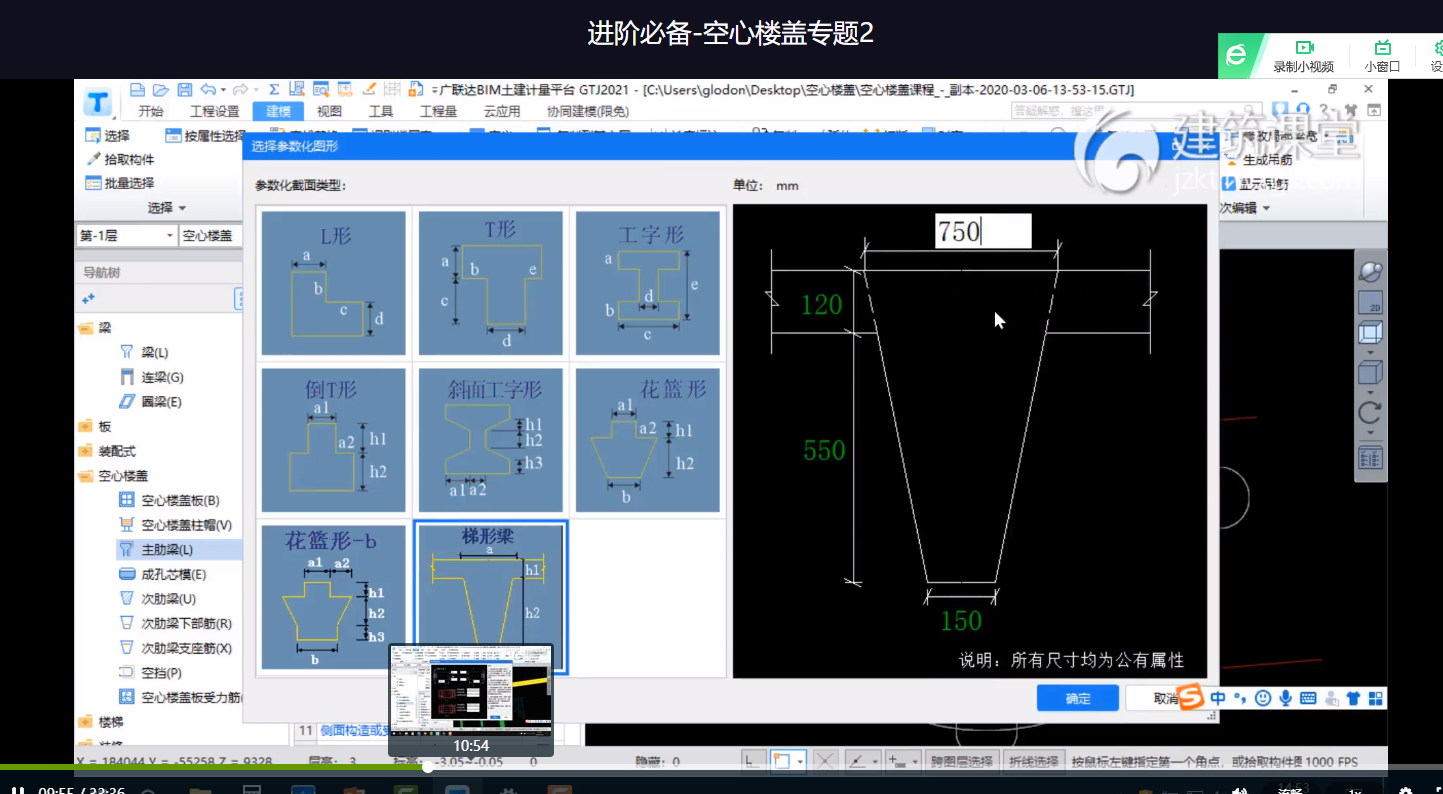Click the 取消 cancel button
Screen dimensions: 1443x794
(1151, 698)
